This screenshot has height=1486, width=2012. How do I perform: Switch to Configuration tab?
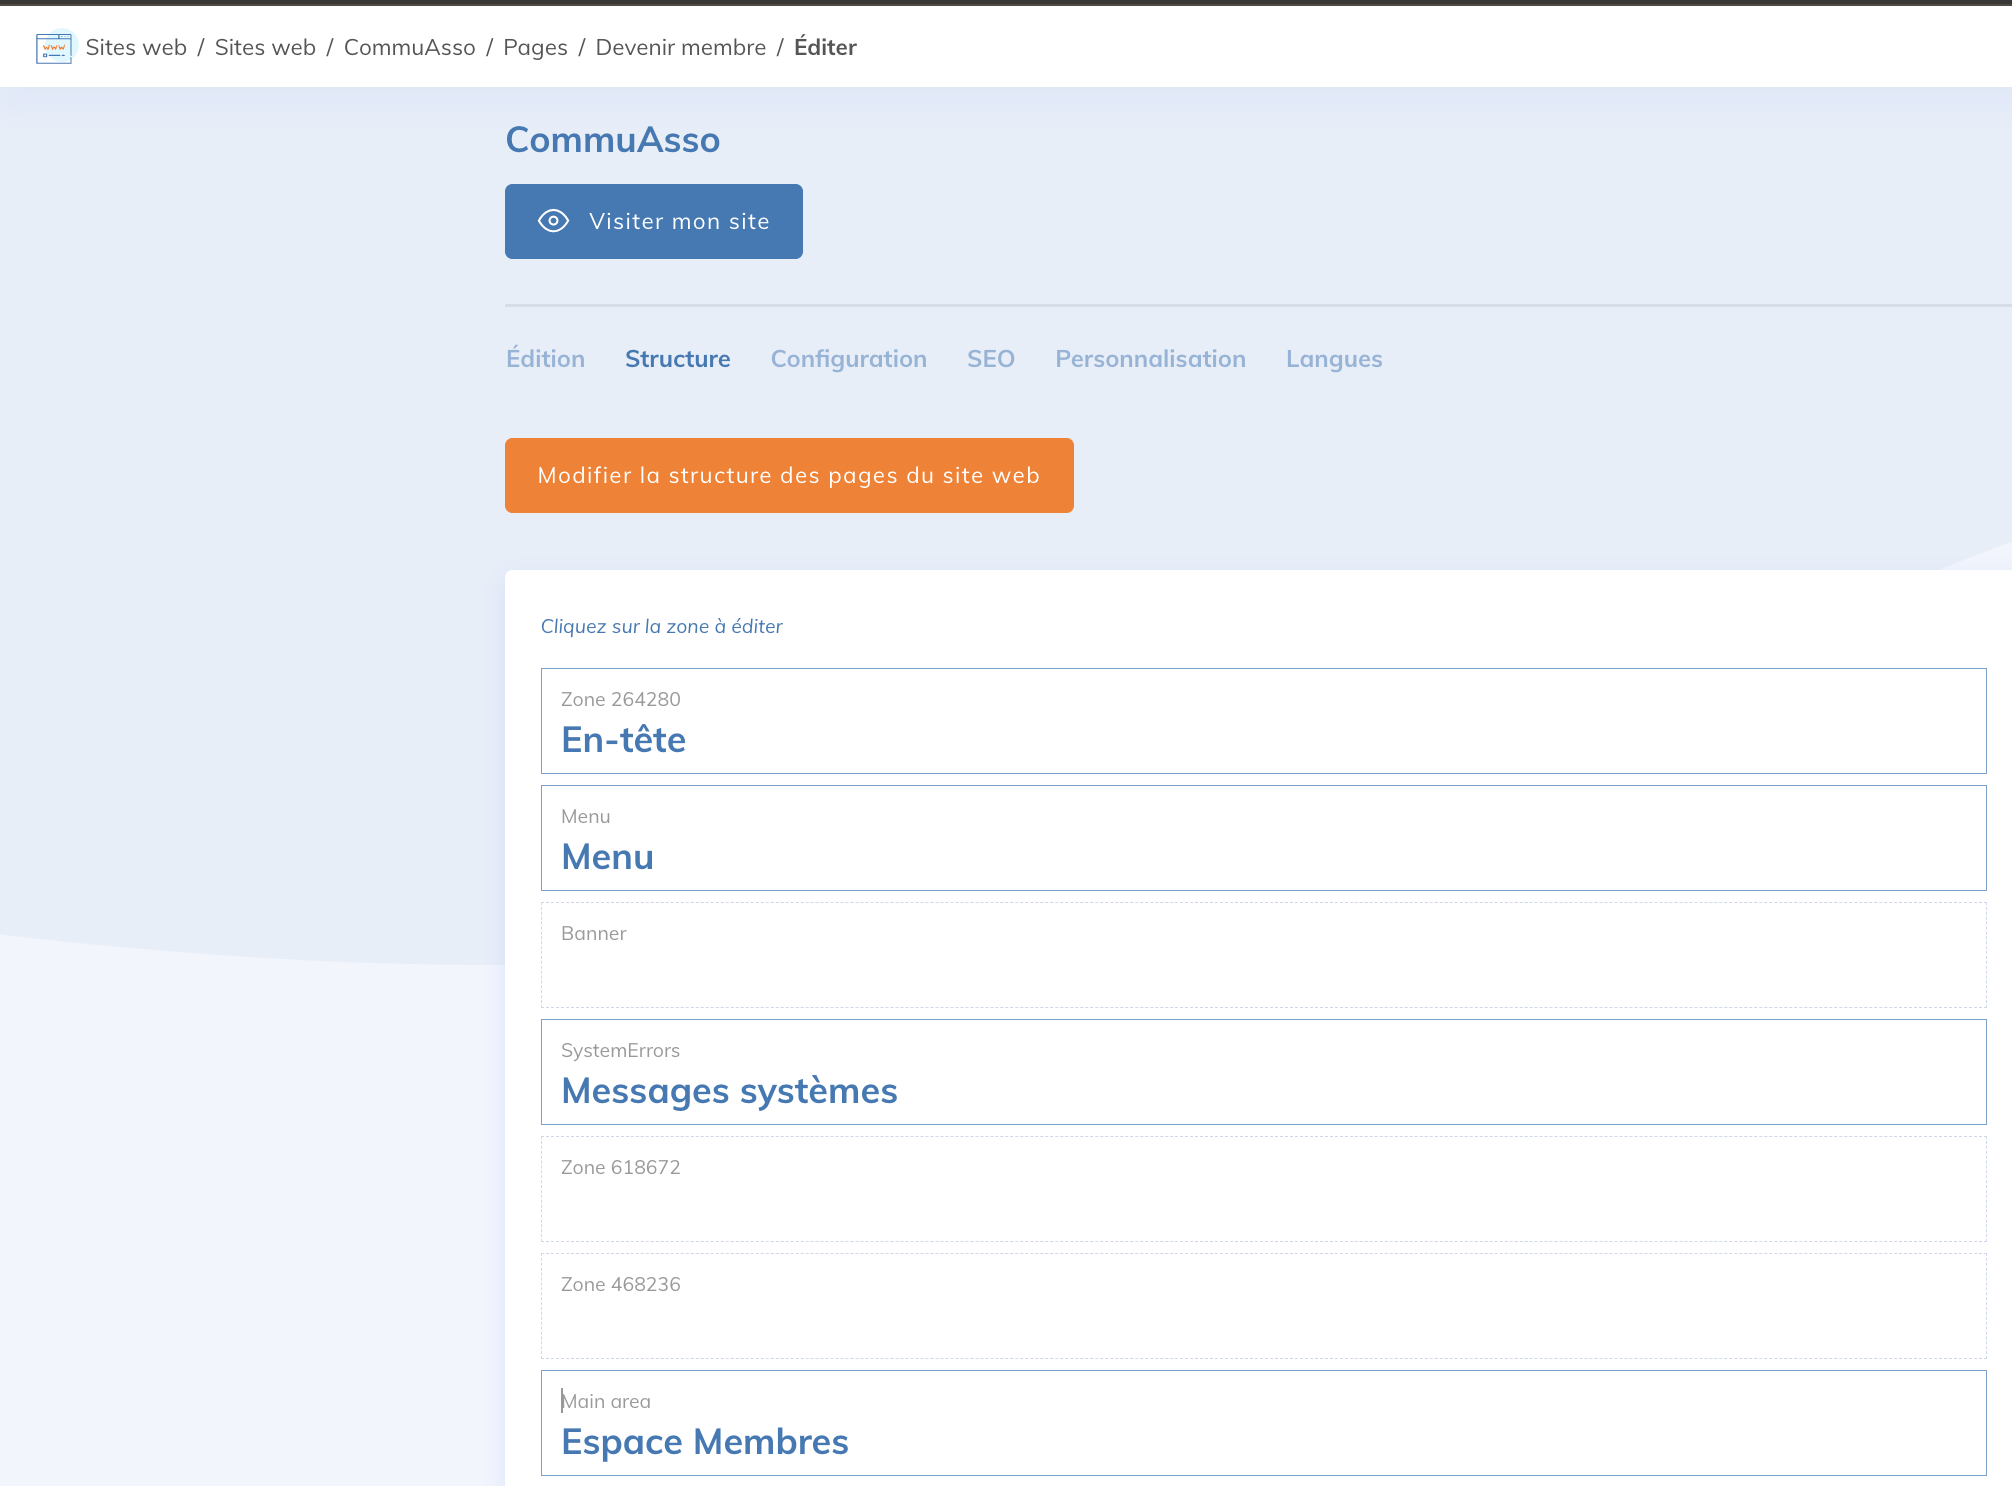pos(848,359)
